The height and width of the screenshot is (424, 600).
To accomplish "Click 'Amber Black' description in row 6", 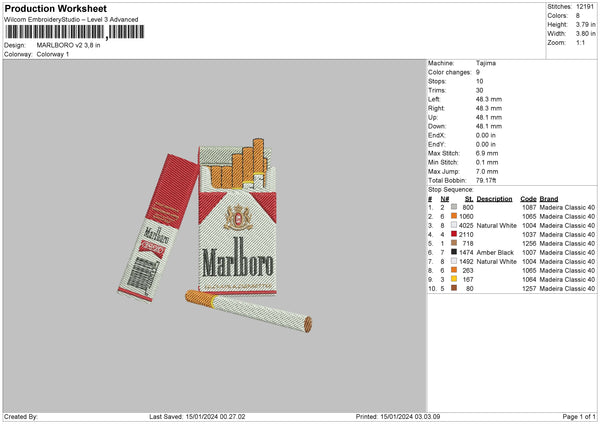I will point(495,253).
